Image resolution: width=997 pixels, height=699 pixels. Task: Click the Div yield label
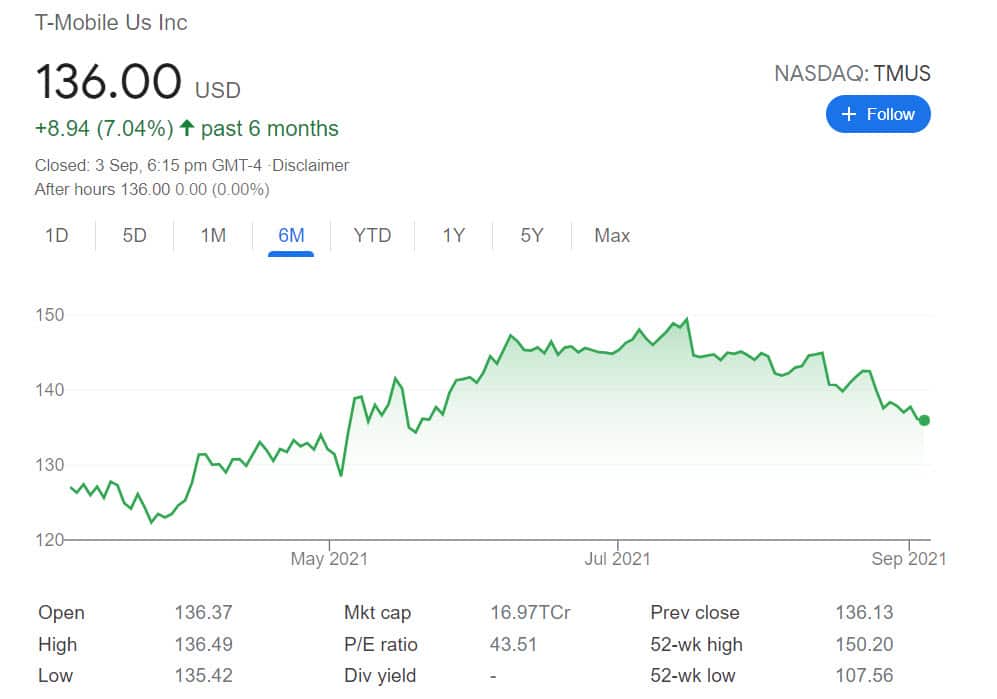point(380,675)
